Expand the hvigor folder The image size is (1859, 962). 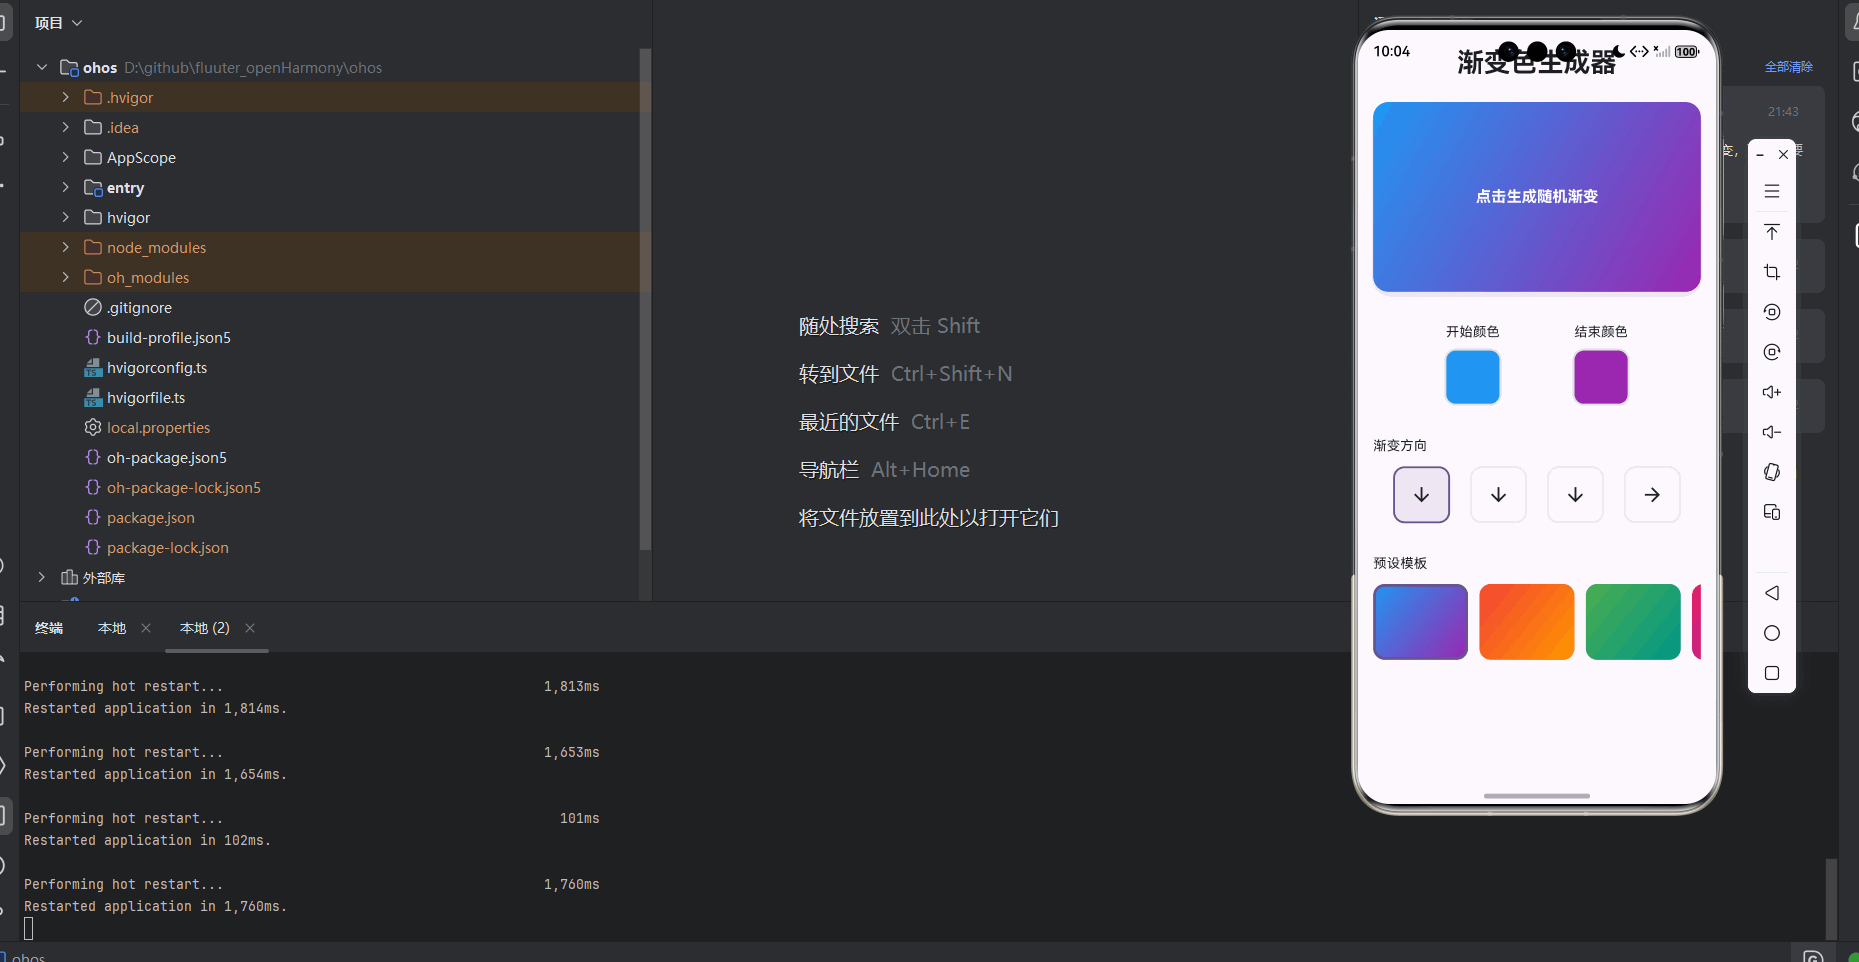[x=66, y=217]
